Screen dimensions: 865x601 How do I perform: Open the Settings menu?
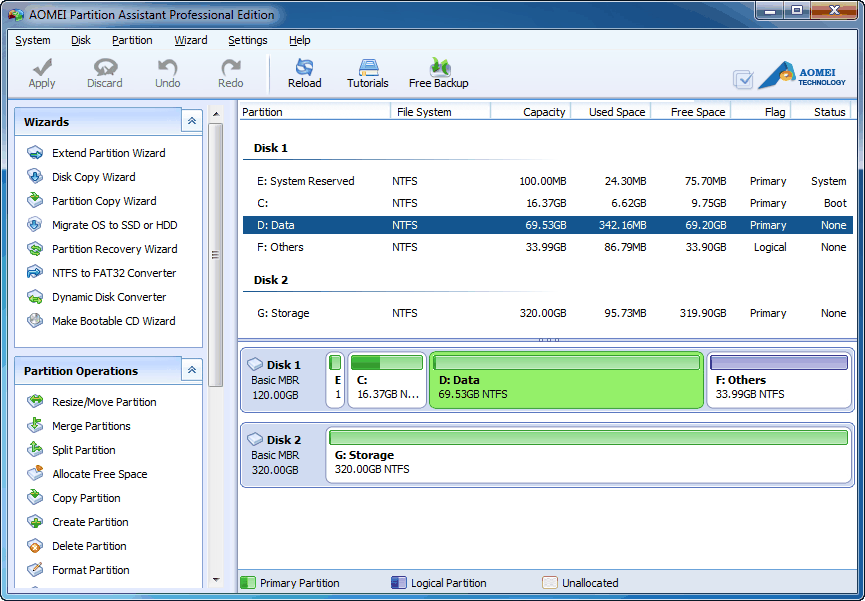click(x=247, y=40)
